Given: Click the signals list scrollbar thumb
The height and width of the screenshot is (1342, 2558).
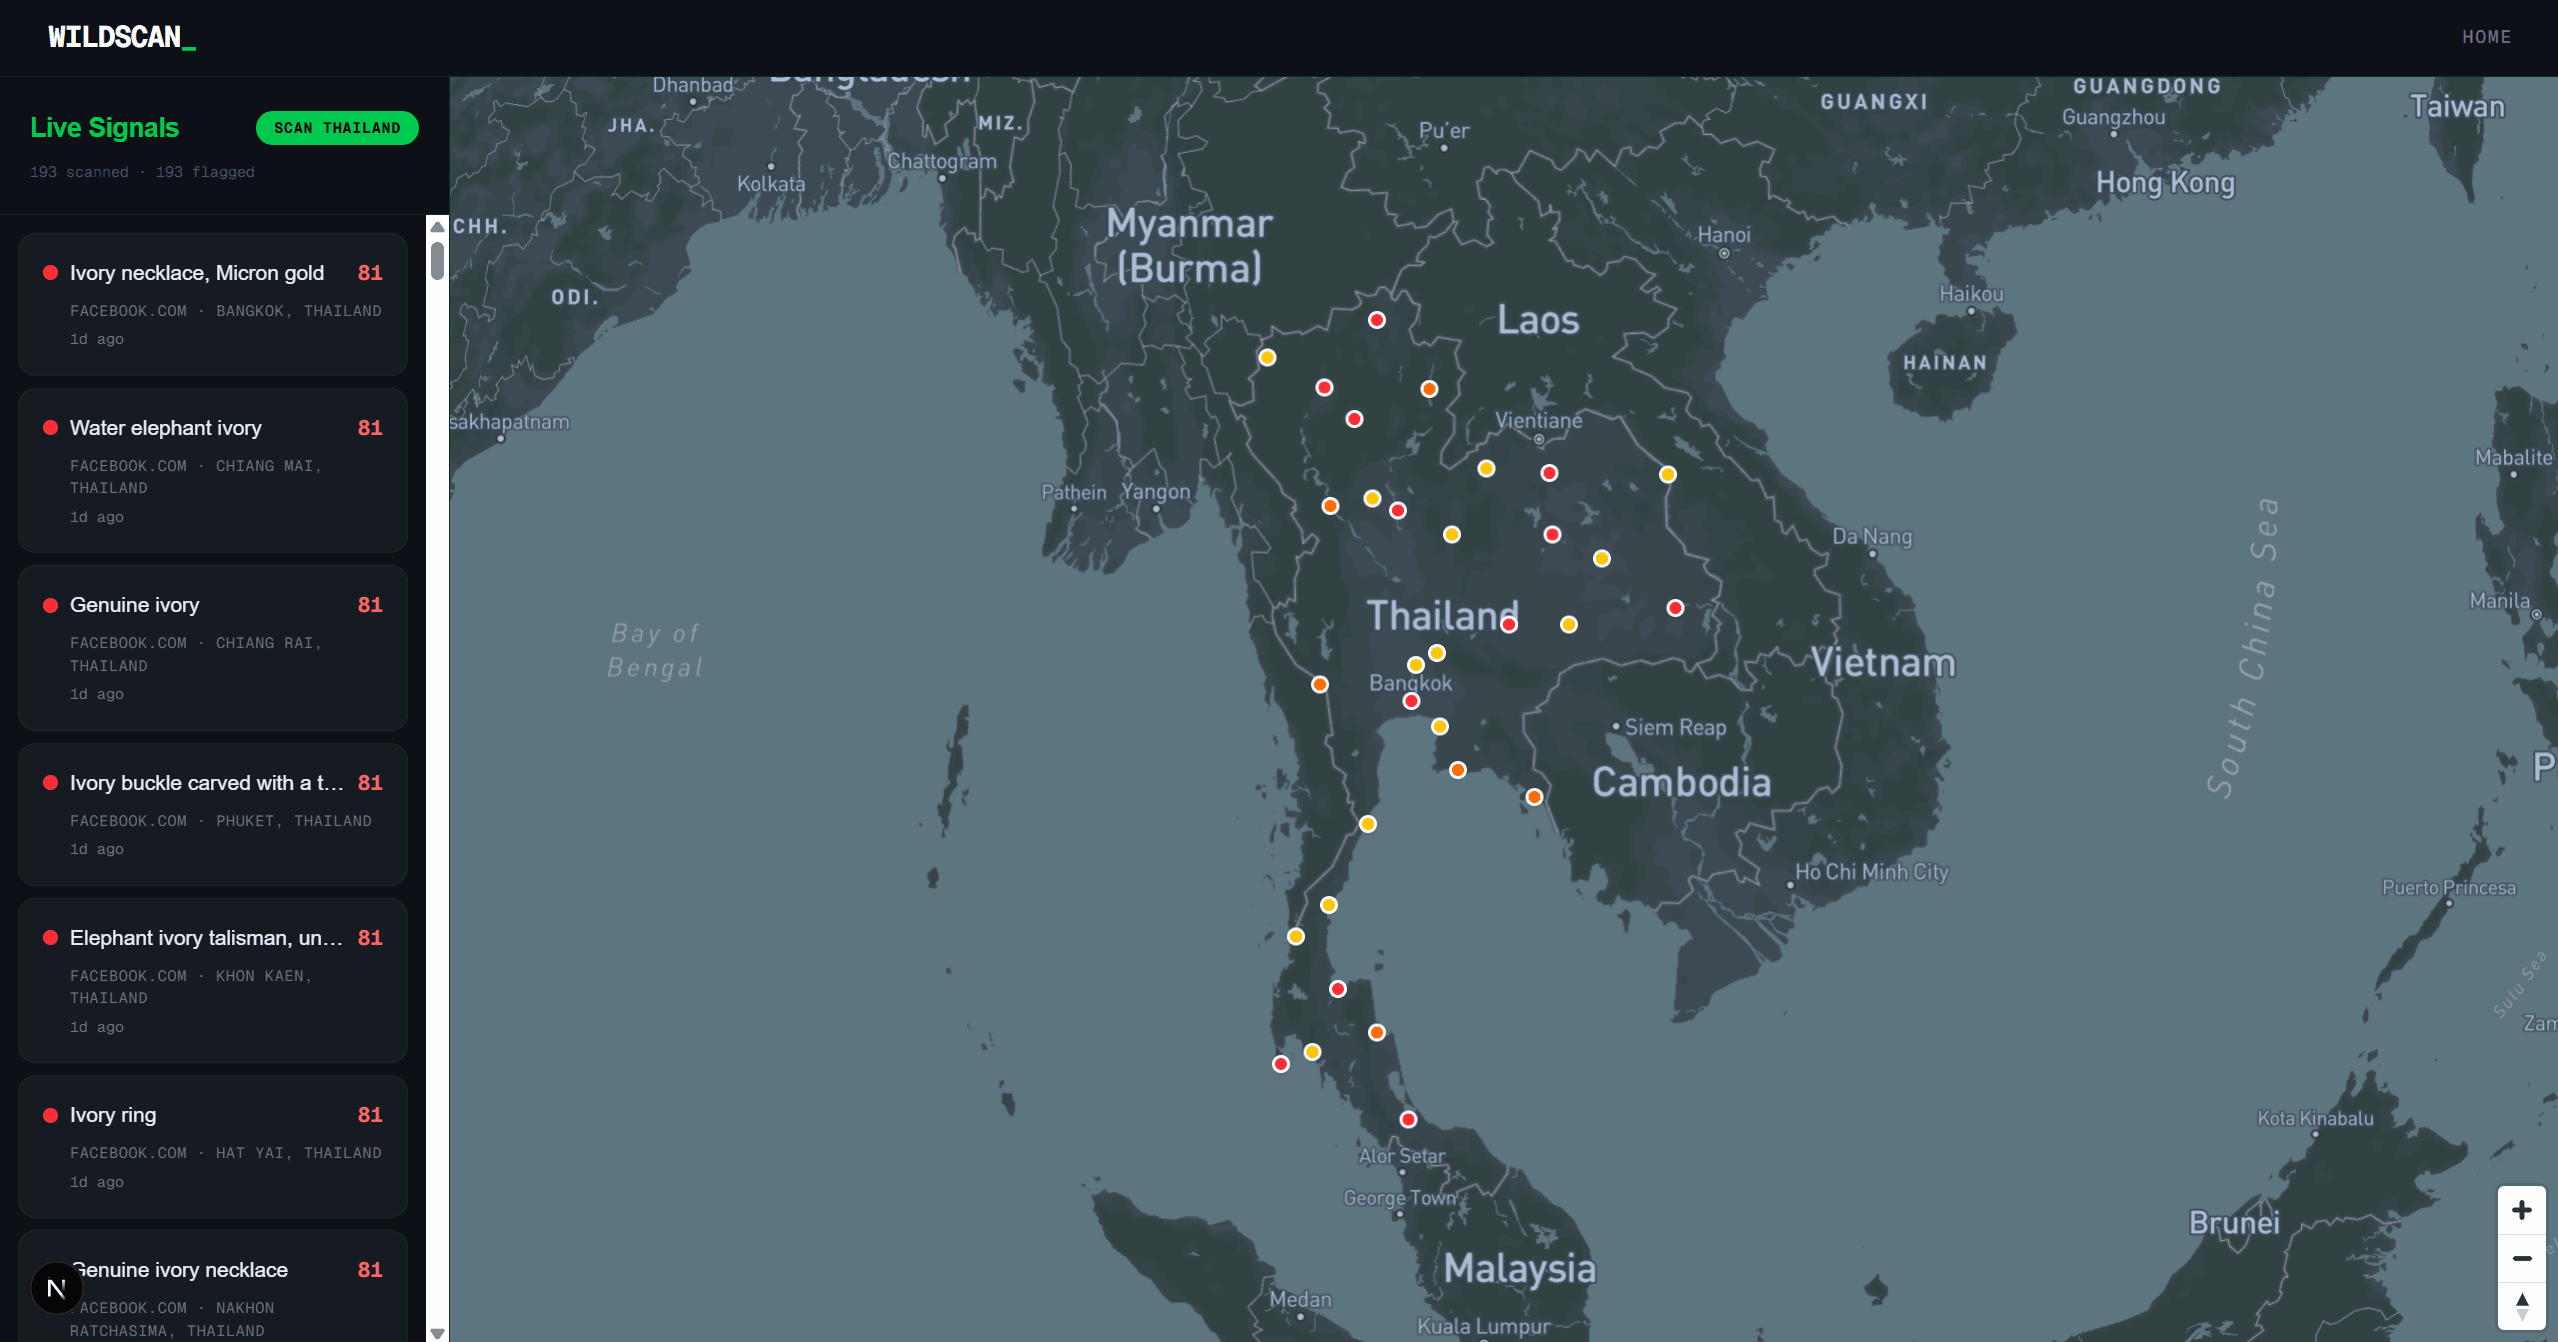Looking at the screenshot, I should [437, 260].
